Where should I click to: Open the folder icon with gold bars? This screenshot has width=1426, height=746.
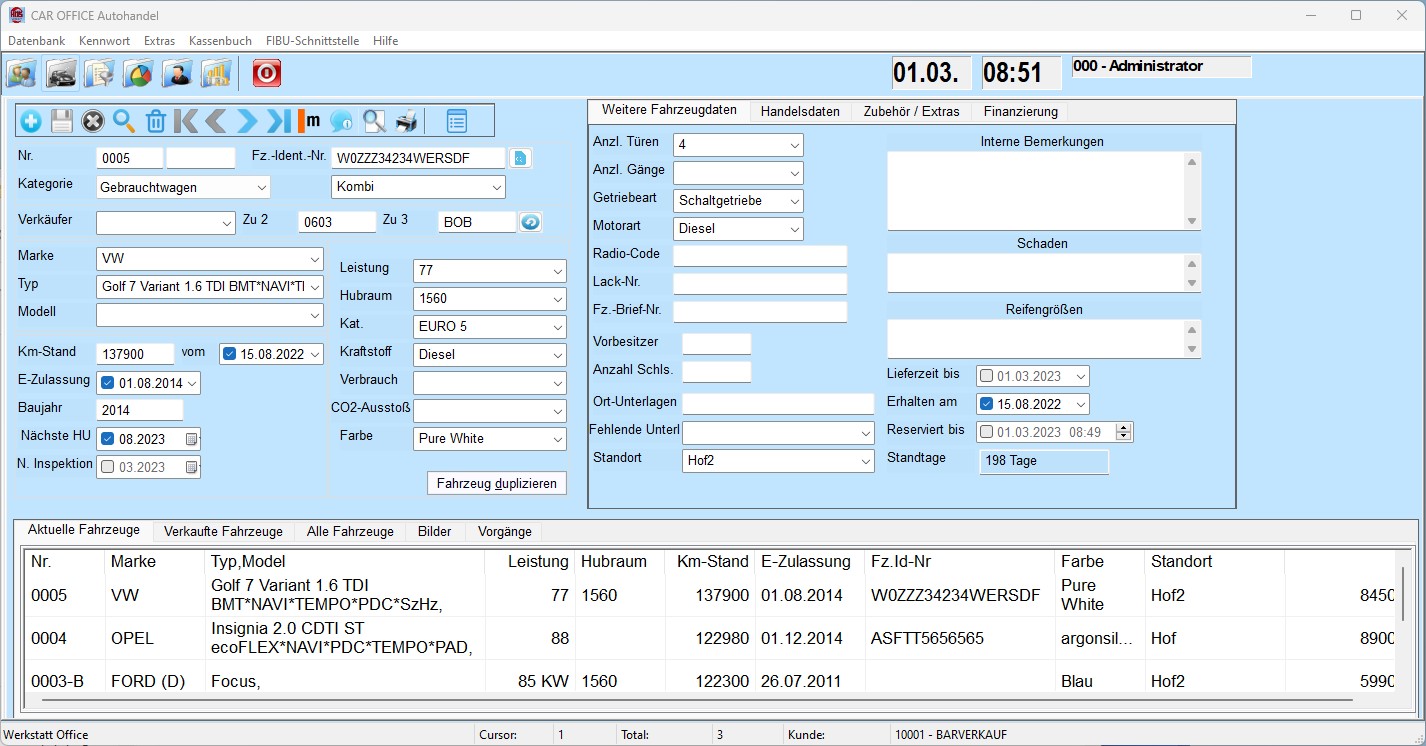(217, 74)
